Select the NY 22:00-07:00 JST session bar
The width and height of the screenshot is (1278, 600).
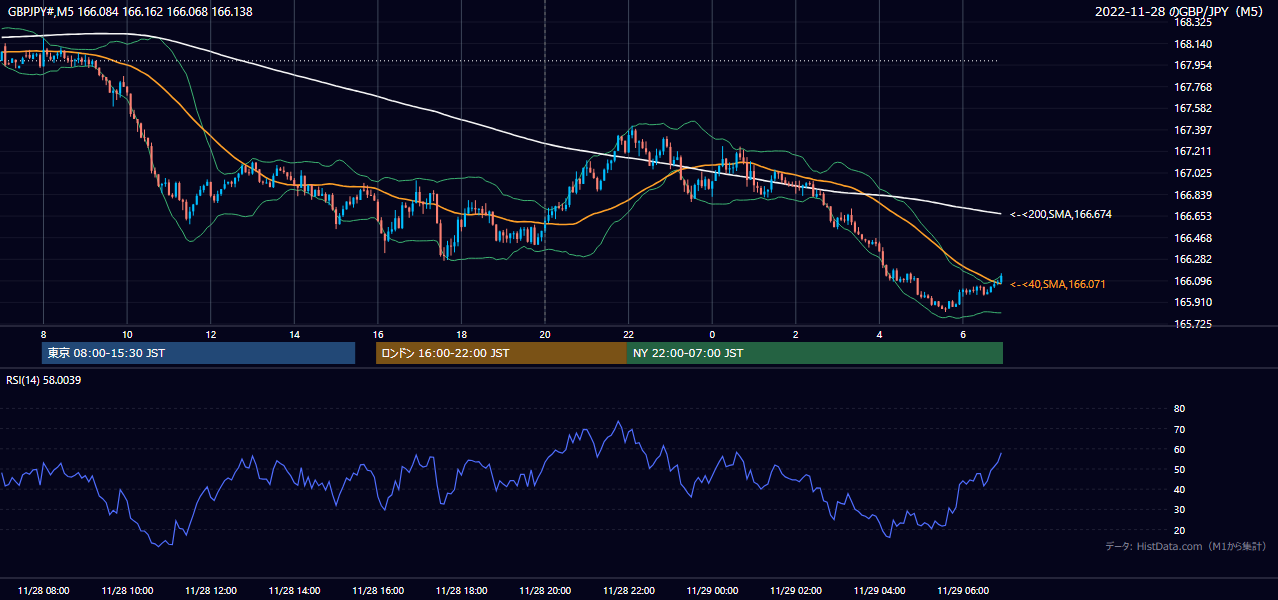[815, 353]
